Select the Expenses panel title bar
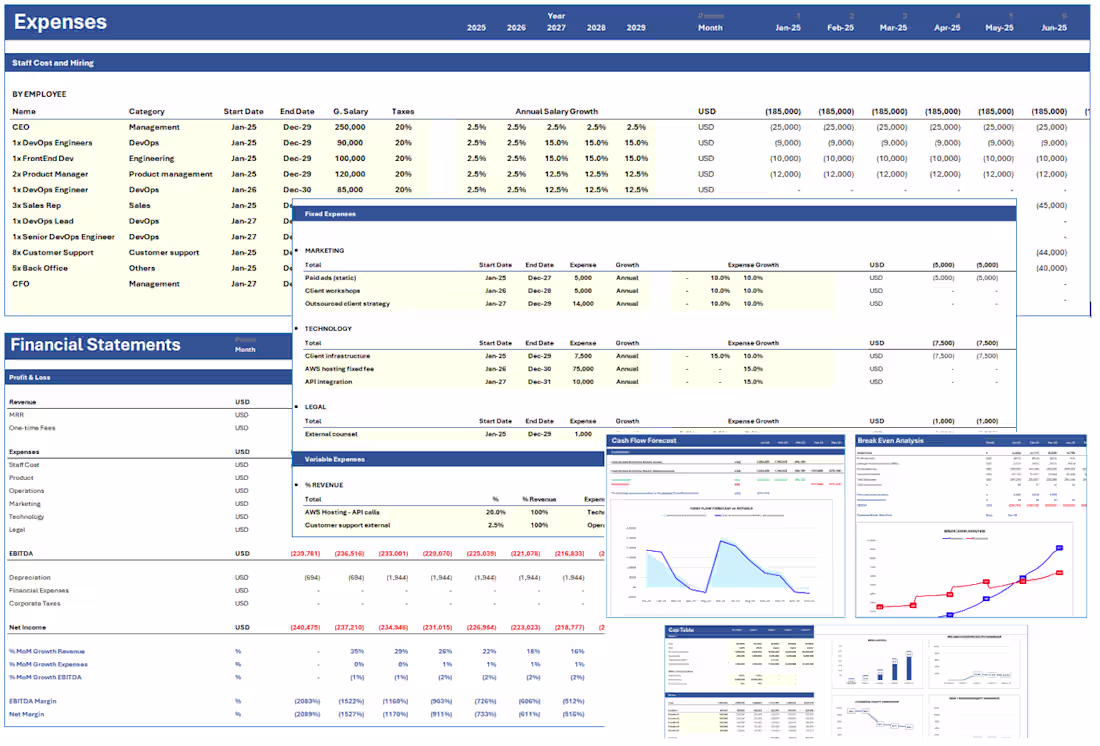This screenshot has width=1100, height=746. [60, 20]
